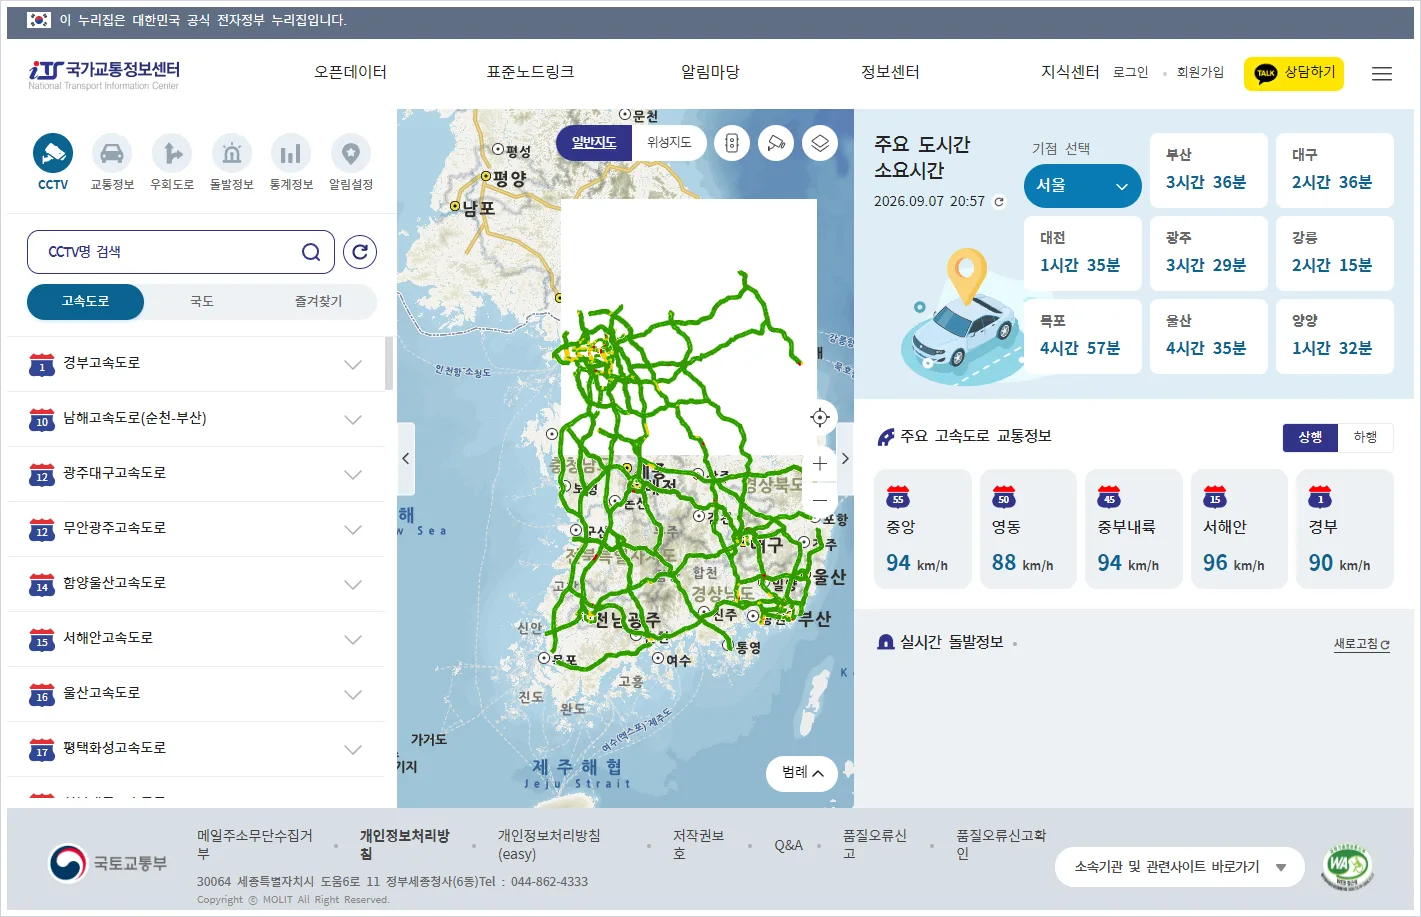1421x917 pixels.
Task: Open the 오픈데이터 menu
Action: click(x=350, y=72)
